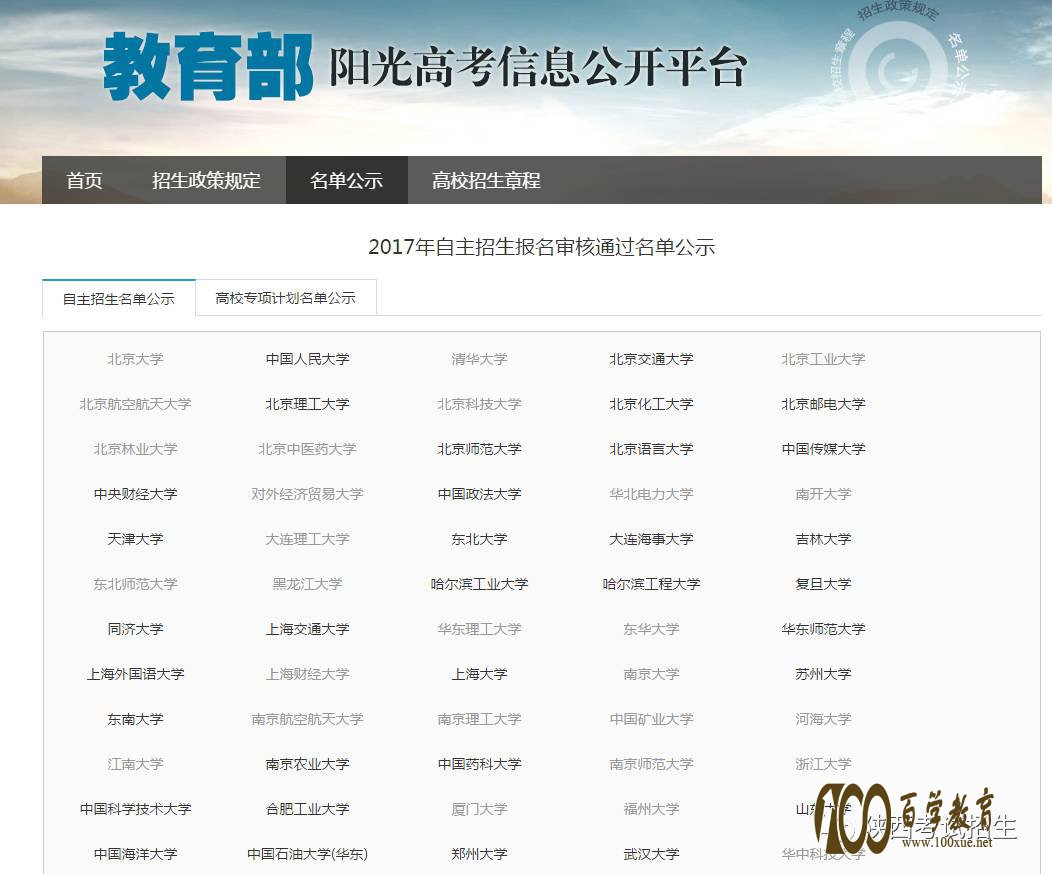The width and height of the screenshot is (1052, 874).
Task: View the 中央财经大学 list
Action: (136, 494)
